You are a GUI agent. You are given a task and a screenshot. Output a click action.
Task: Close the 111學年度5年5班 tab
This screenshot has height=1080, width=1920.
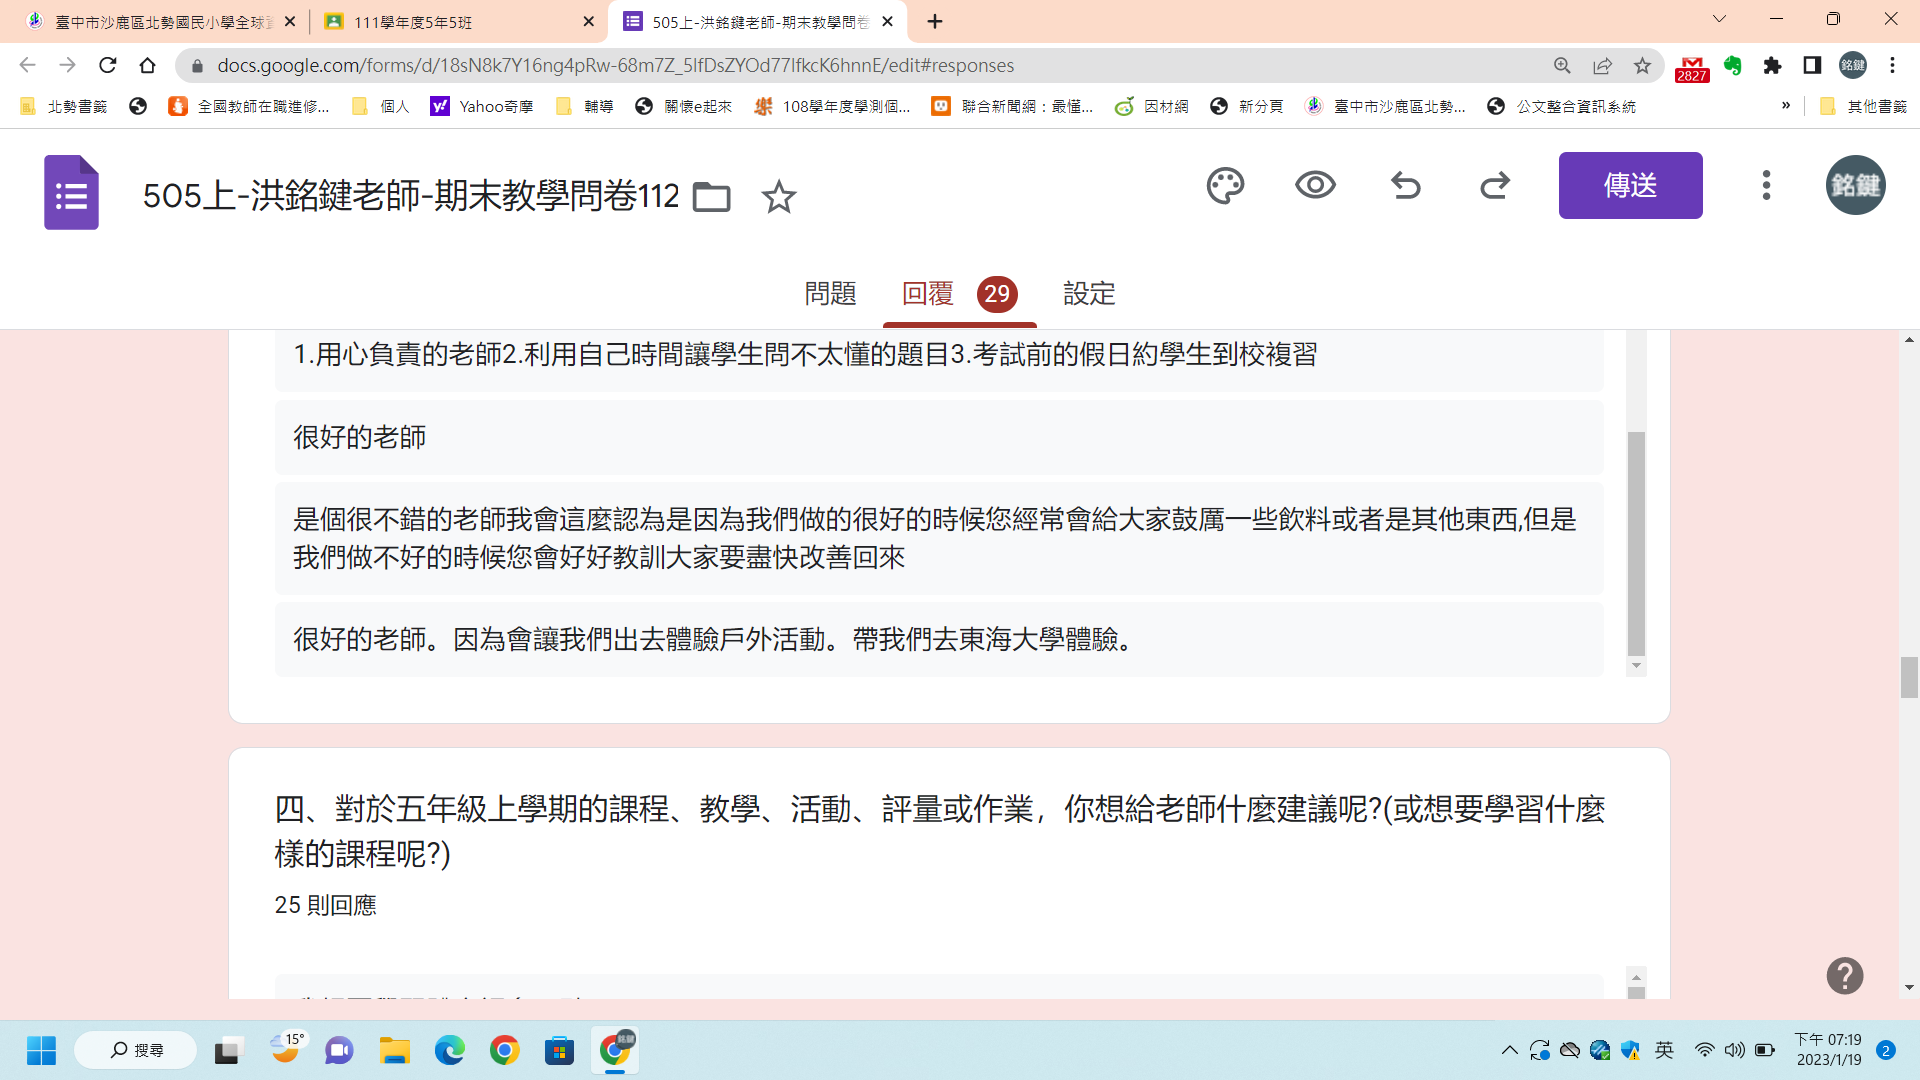pos(588,21)
